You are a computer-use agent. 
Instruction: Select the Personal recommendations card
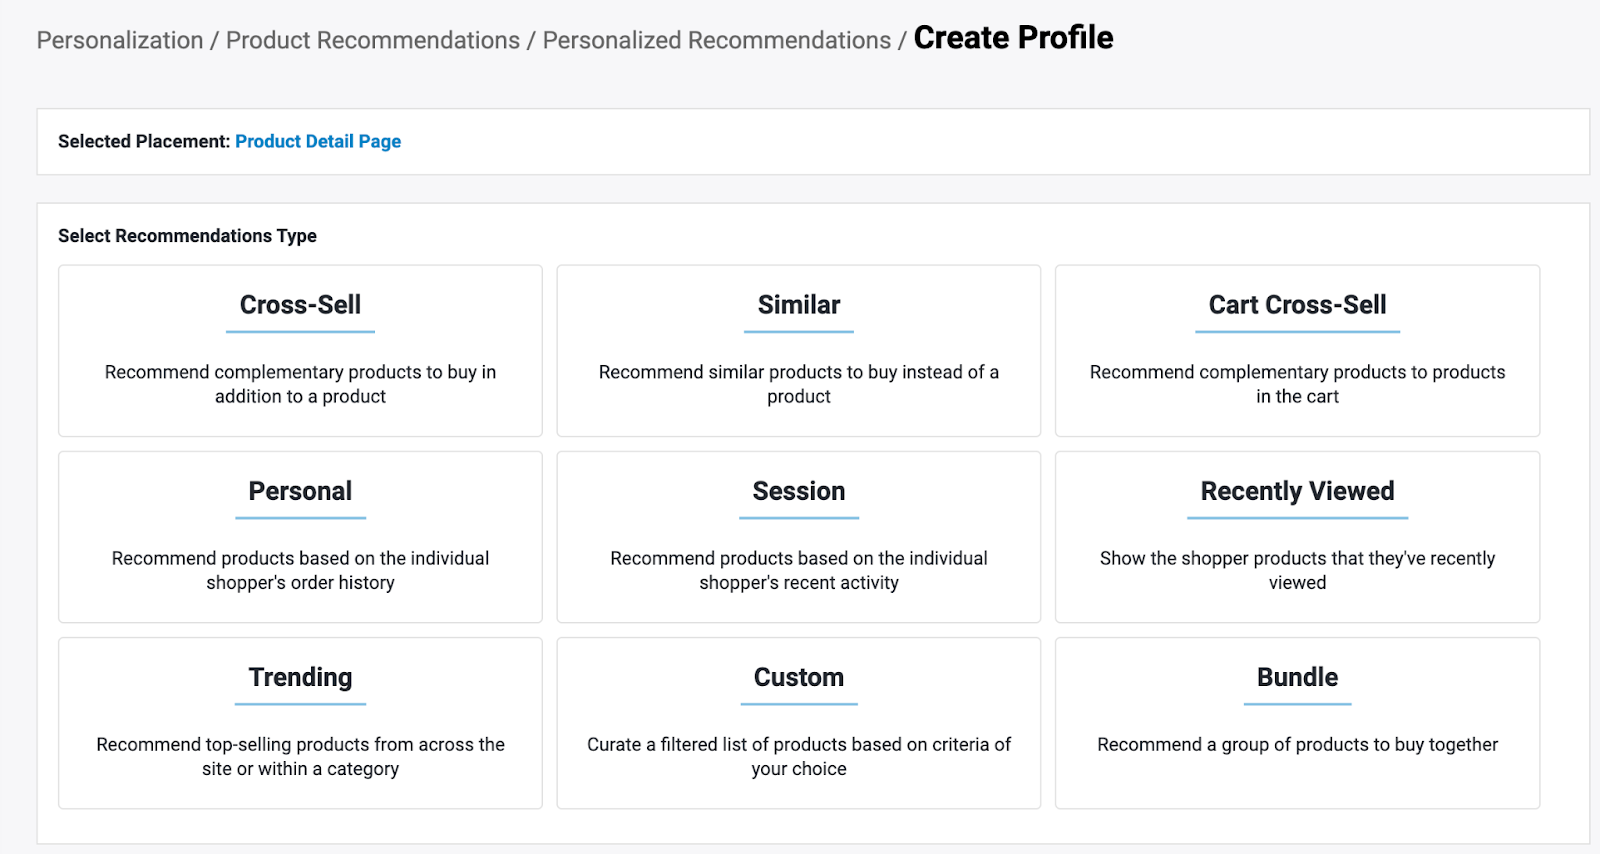pos(300,491)
